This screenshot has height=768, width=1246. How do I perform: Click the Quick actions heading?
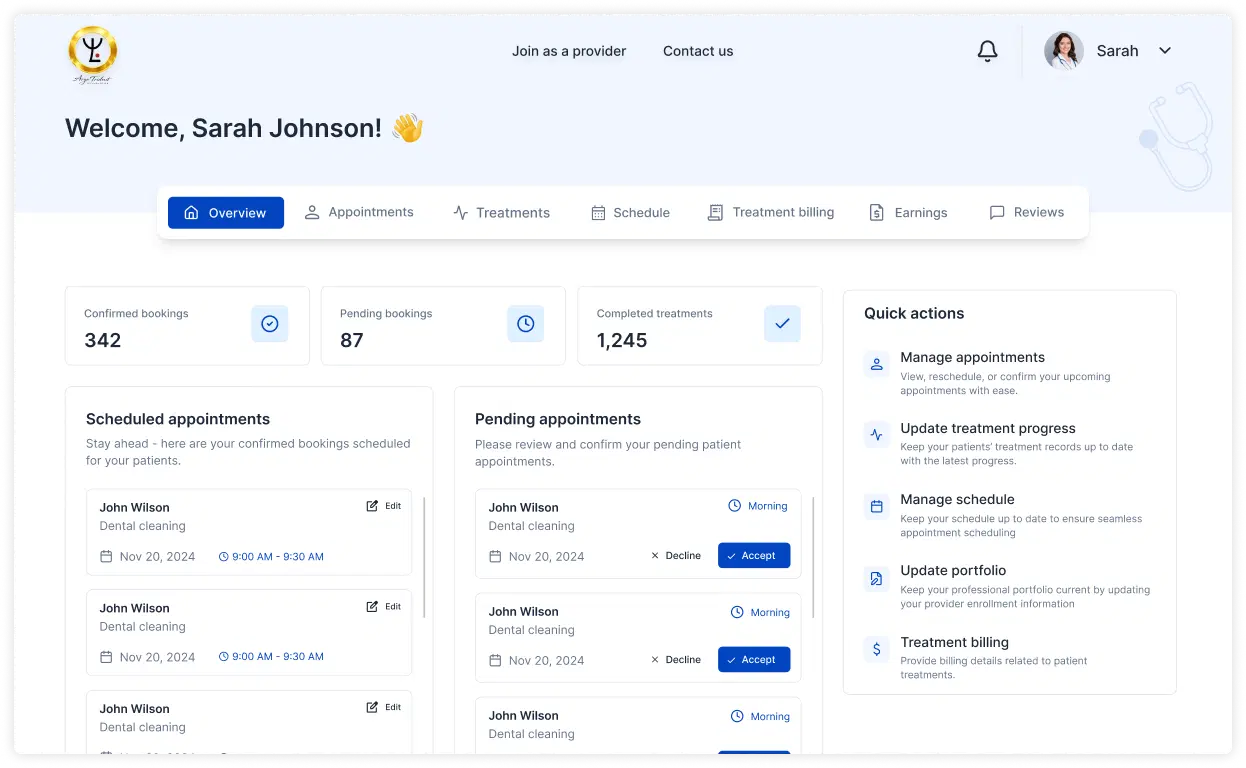(914, 313)
